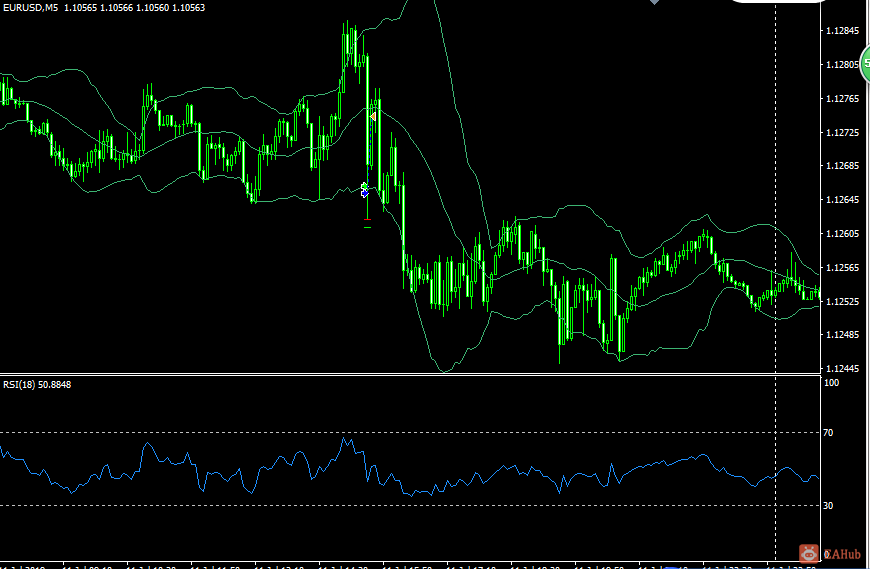This screenshot has height=569, width=870.
Task: Click price scale label 1.12645
Action: pyautogui.click(x=842, y=200)
